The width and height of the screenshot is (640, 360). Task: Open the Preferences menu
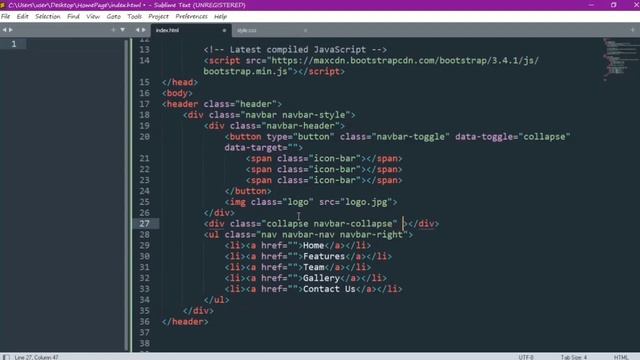[x=191, y=16]
